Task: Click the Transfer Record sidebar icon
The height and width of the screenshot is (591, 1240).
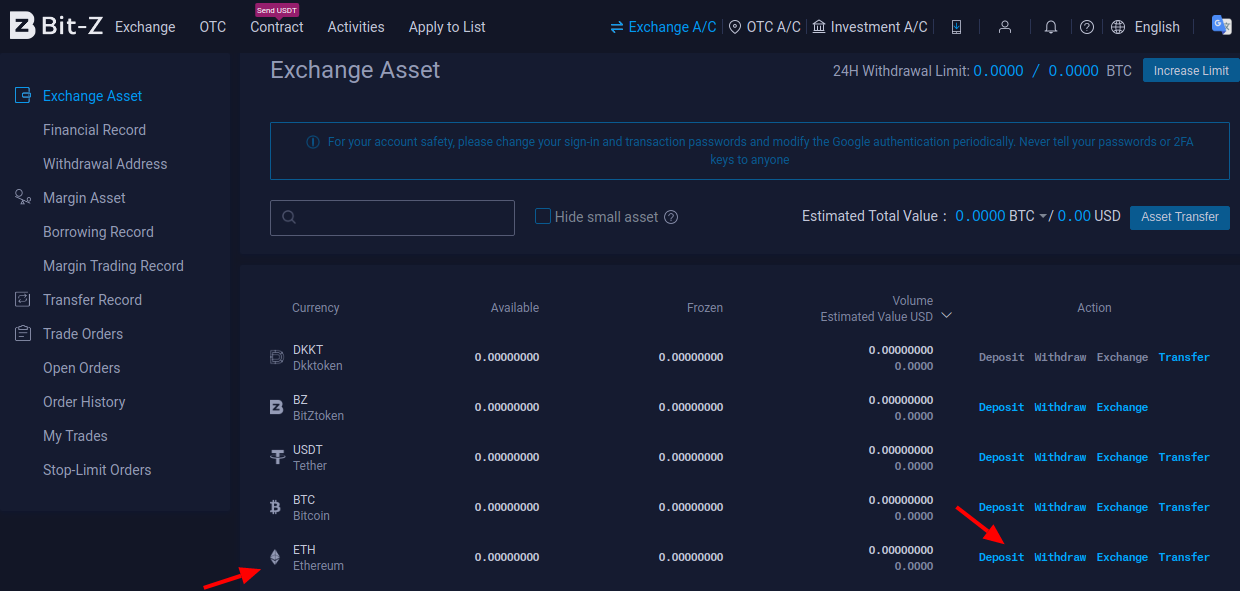Action: [x=23, y=300]
